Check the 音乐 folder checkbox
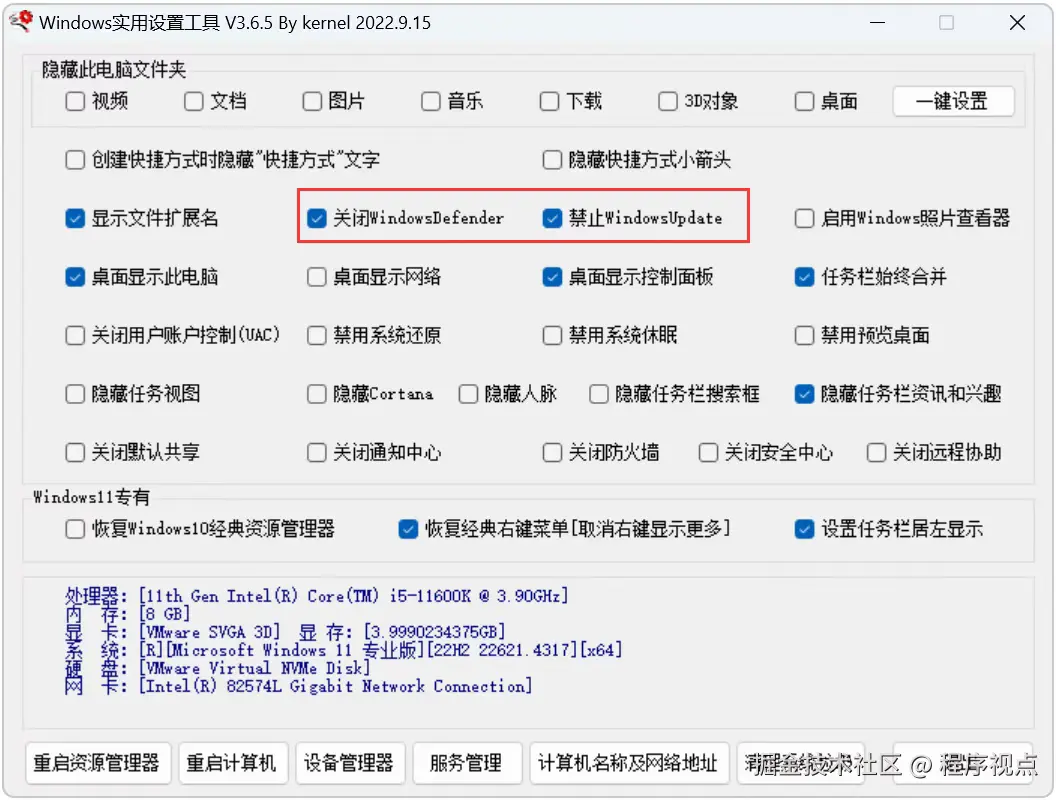Image resolution: width=1061 pixels, height=801 pixels. (430, 101)
